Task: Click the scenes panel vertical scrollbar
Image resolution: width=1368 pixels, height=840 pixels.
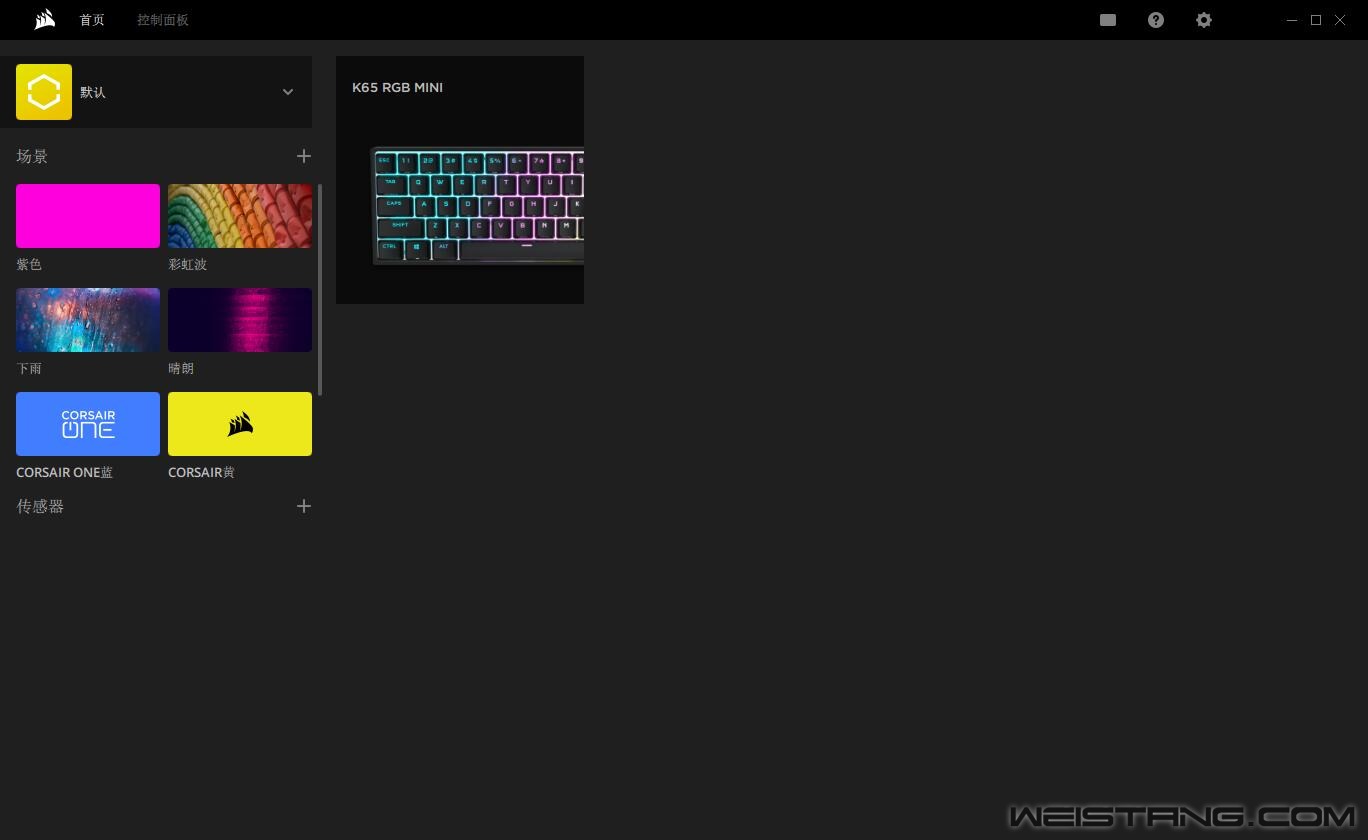Action: tap(320, 289)
